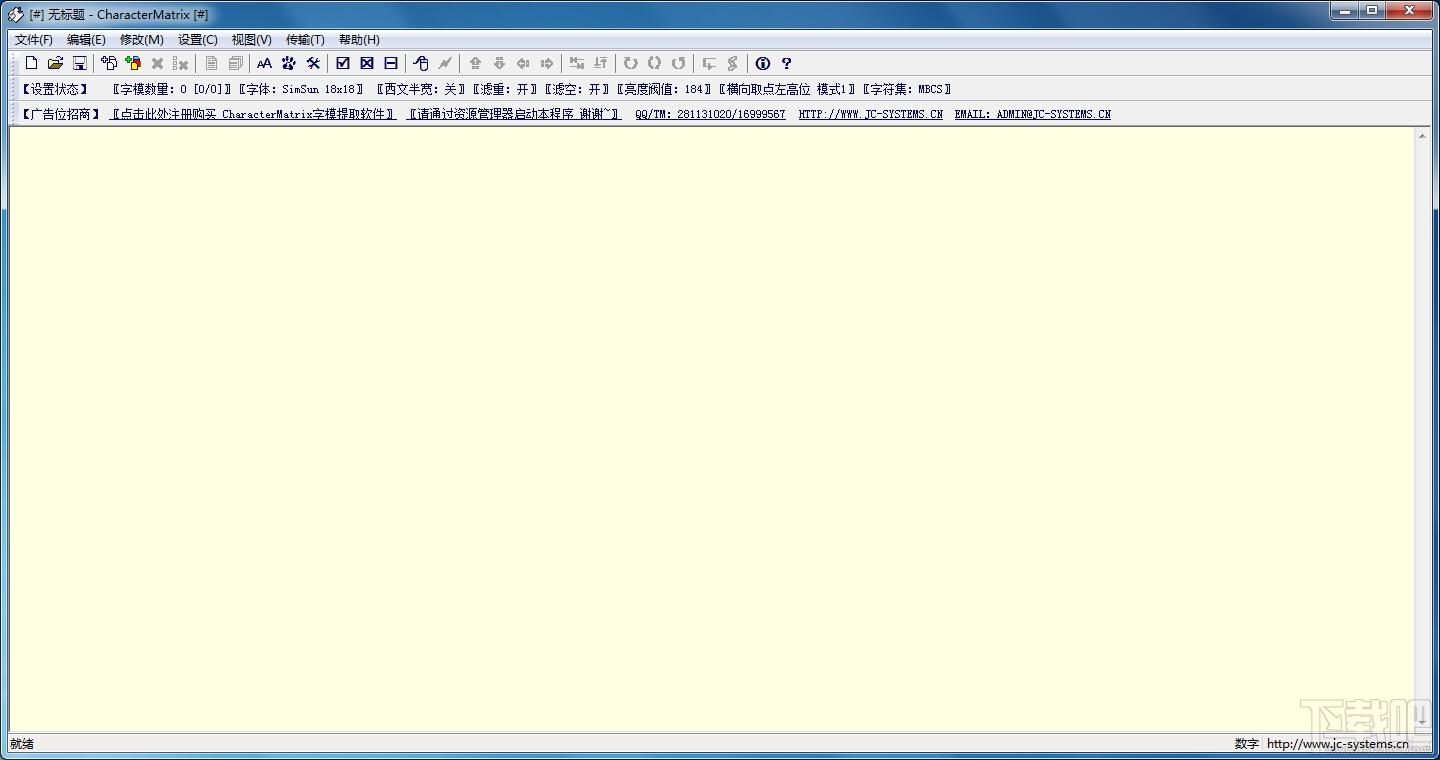Click the 数字 indicator in the status bar

point(1246,743)
